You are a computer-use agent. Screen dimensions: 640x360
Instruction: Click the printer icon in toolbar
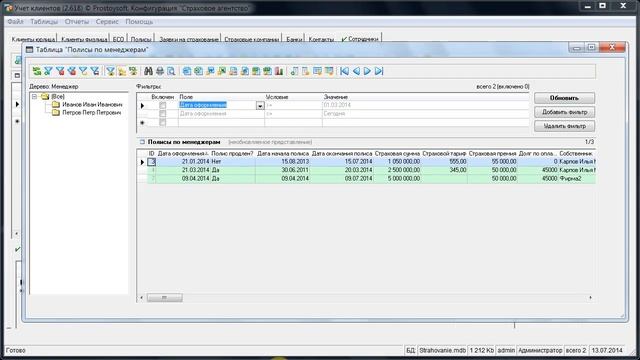160,71
